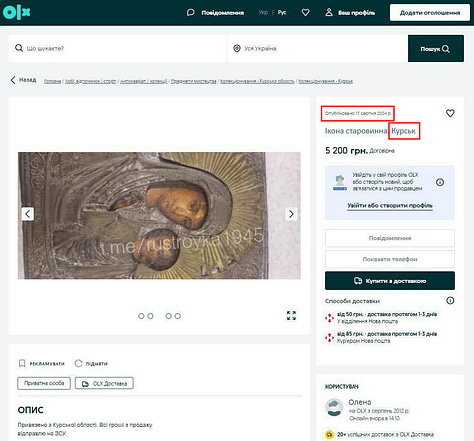
Task: Open Антикваріат / колекції breadcrumb
Action: point(143,81)
